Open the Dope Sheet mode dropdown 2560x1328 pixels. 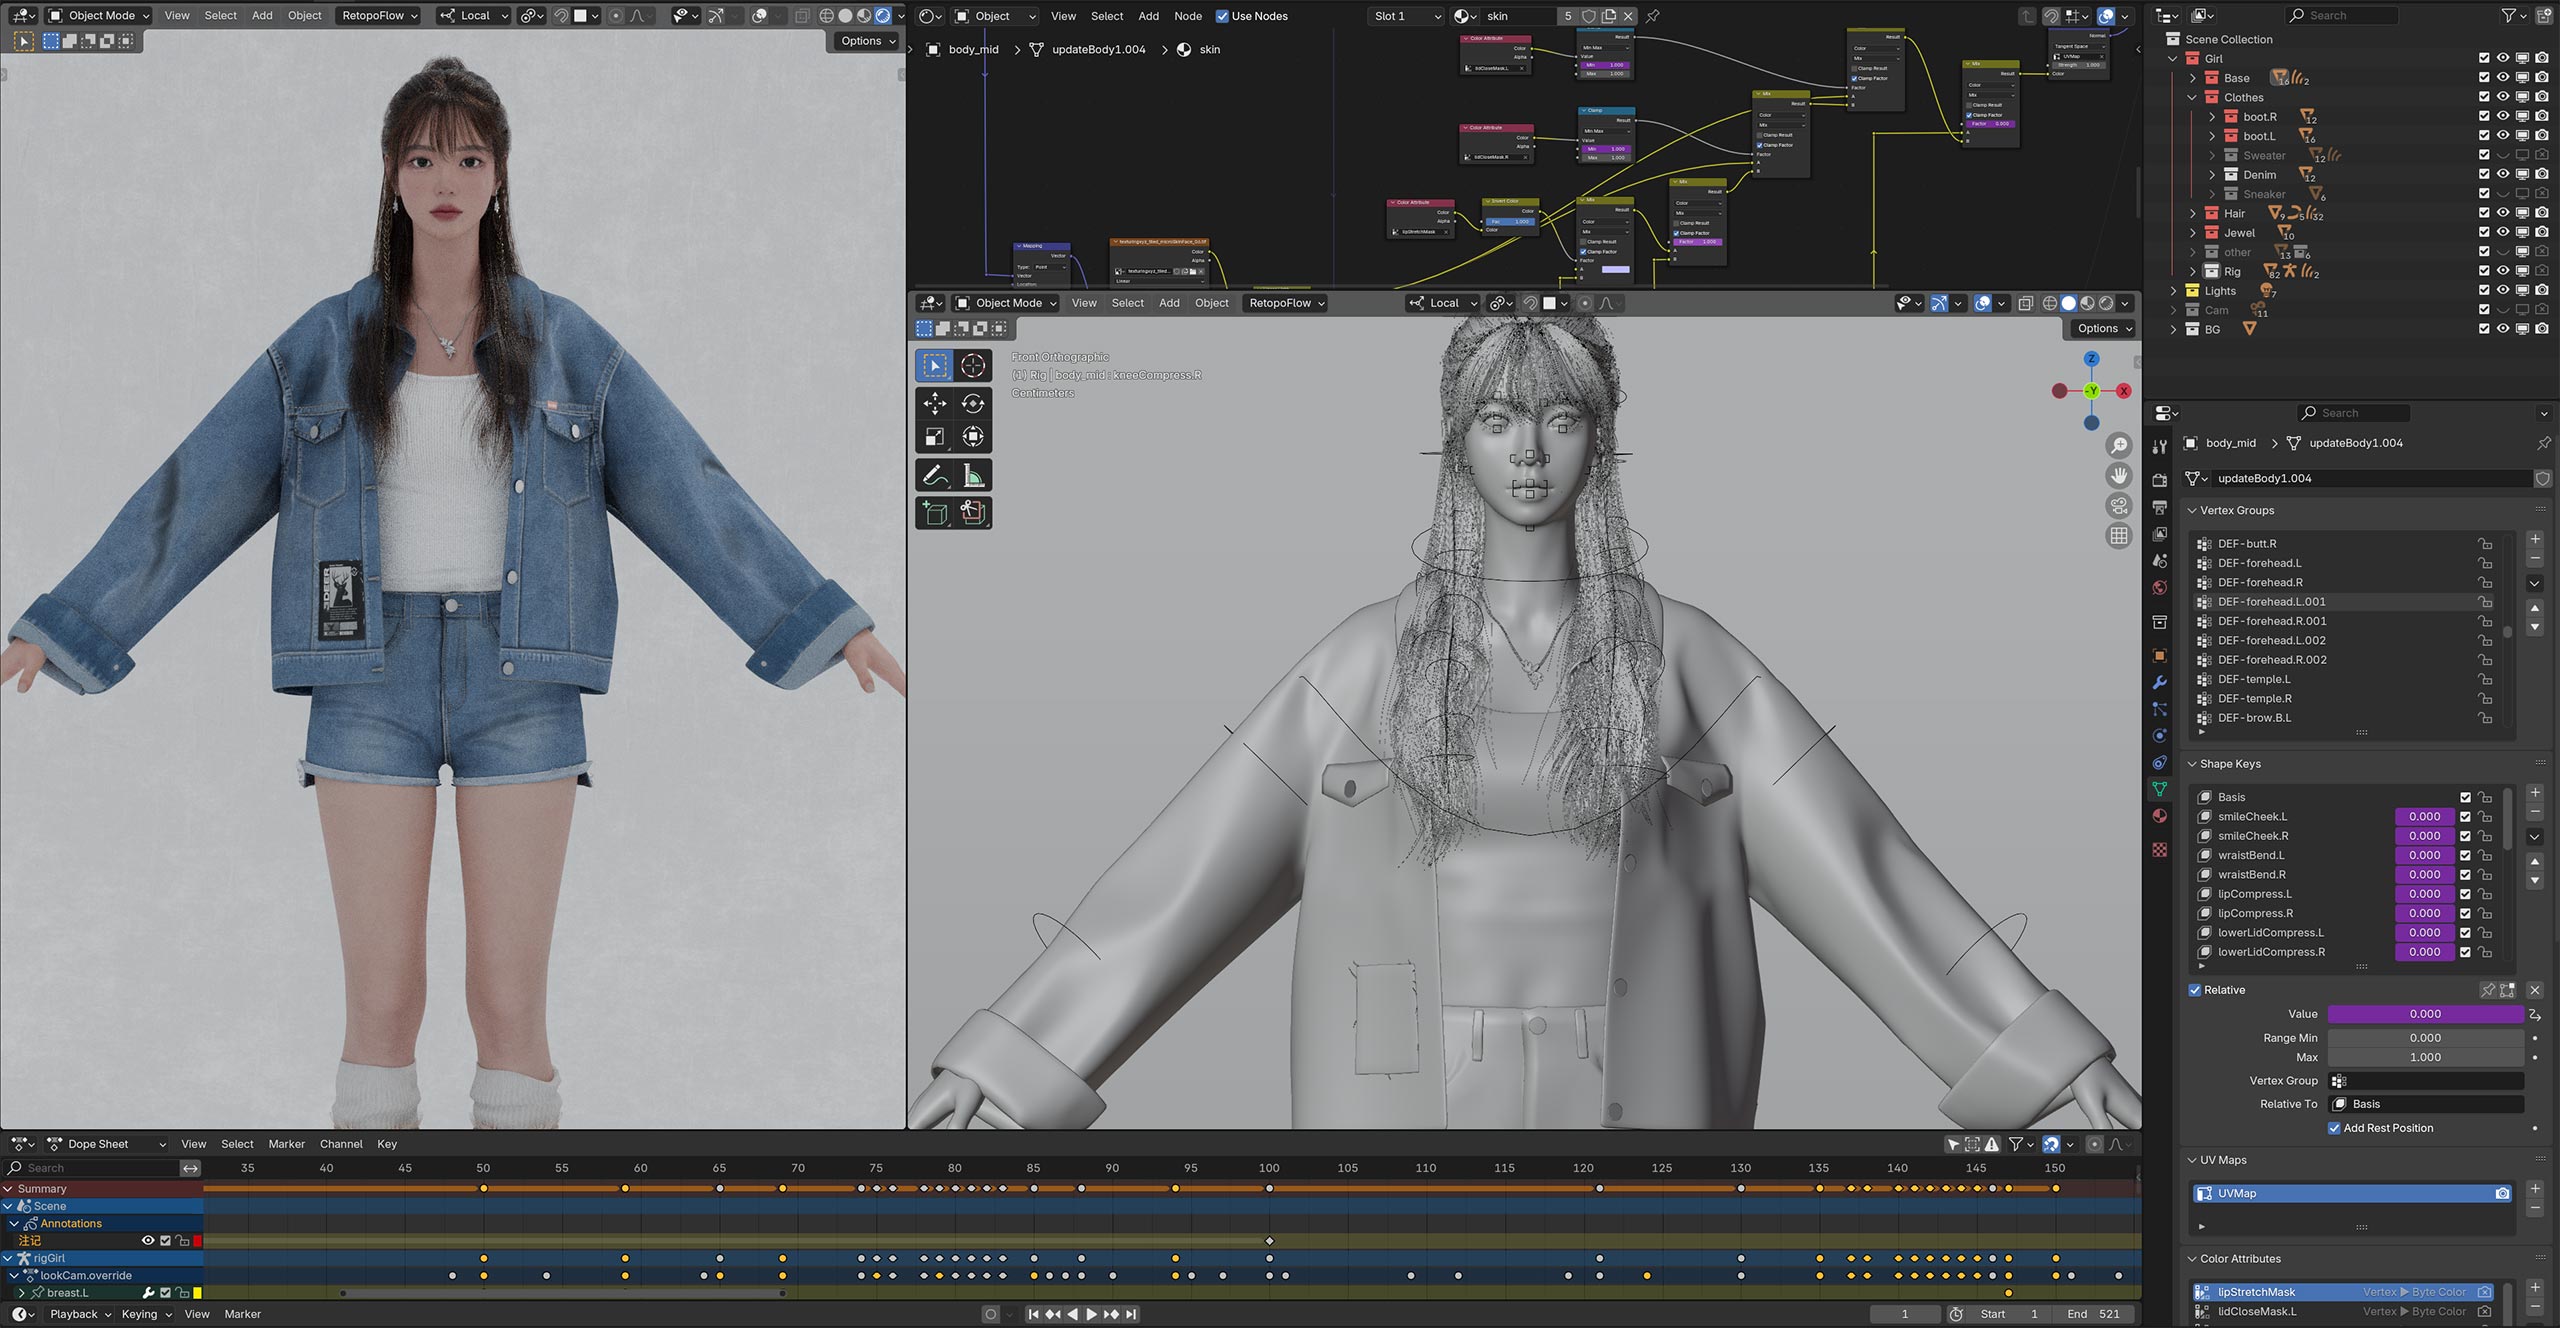point(108,1144)
